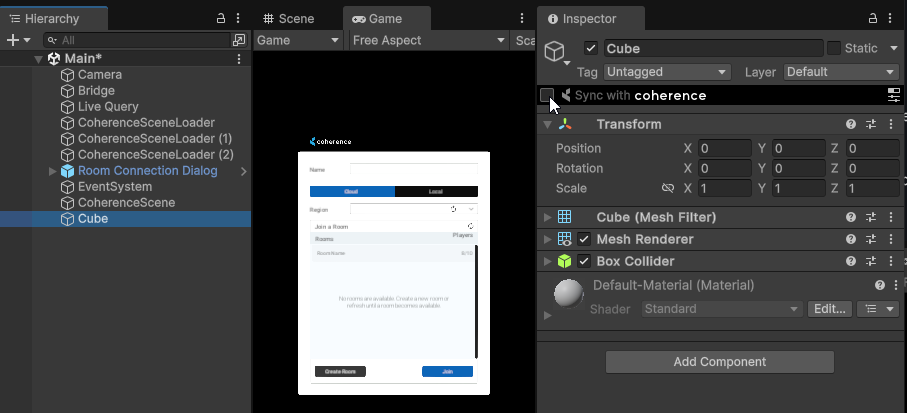907x413 pixels.
Task: Toggle the Static checkbox
Action: pos(834,48)
